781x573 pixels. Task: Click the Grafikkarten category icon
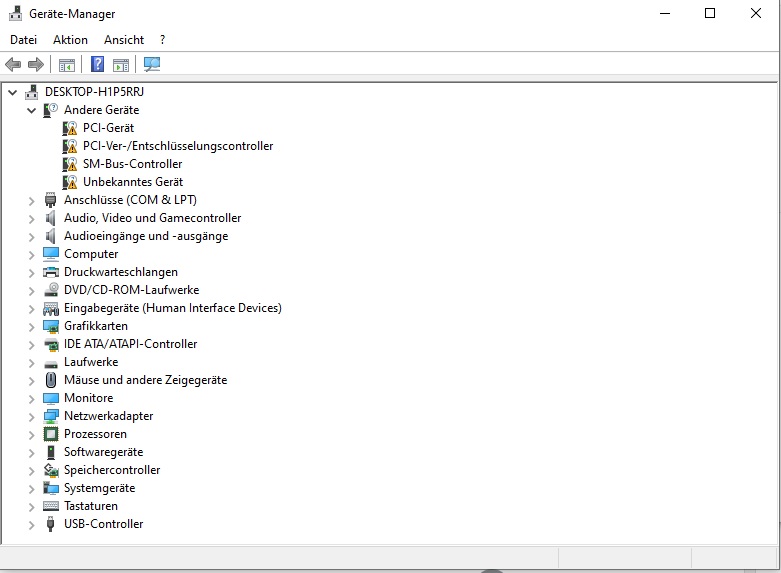[x=51, y=326]
